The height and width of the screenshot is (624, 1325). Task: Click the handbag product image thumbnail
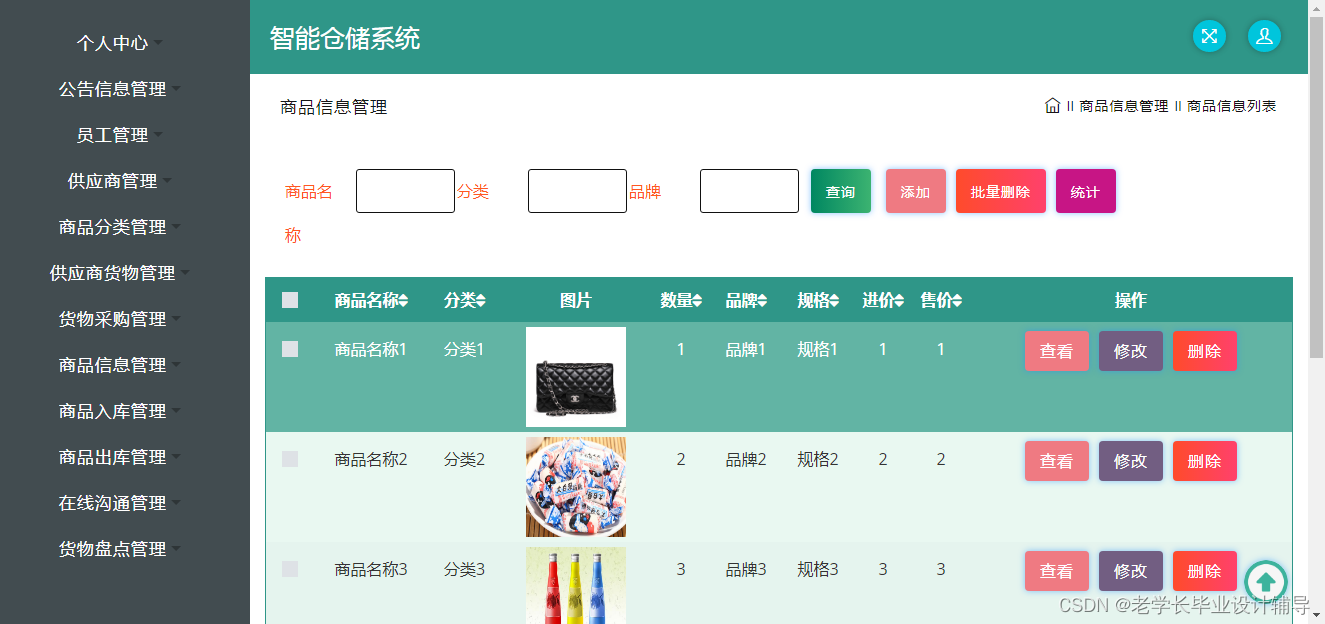pyautogui.click(x=575, y=377)
